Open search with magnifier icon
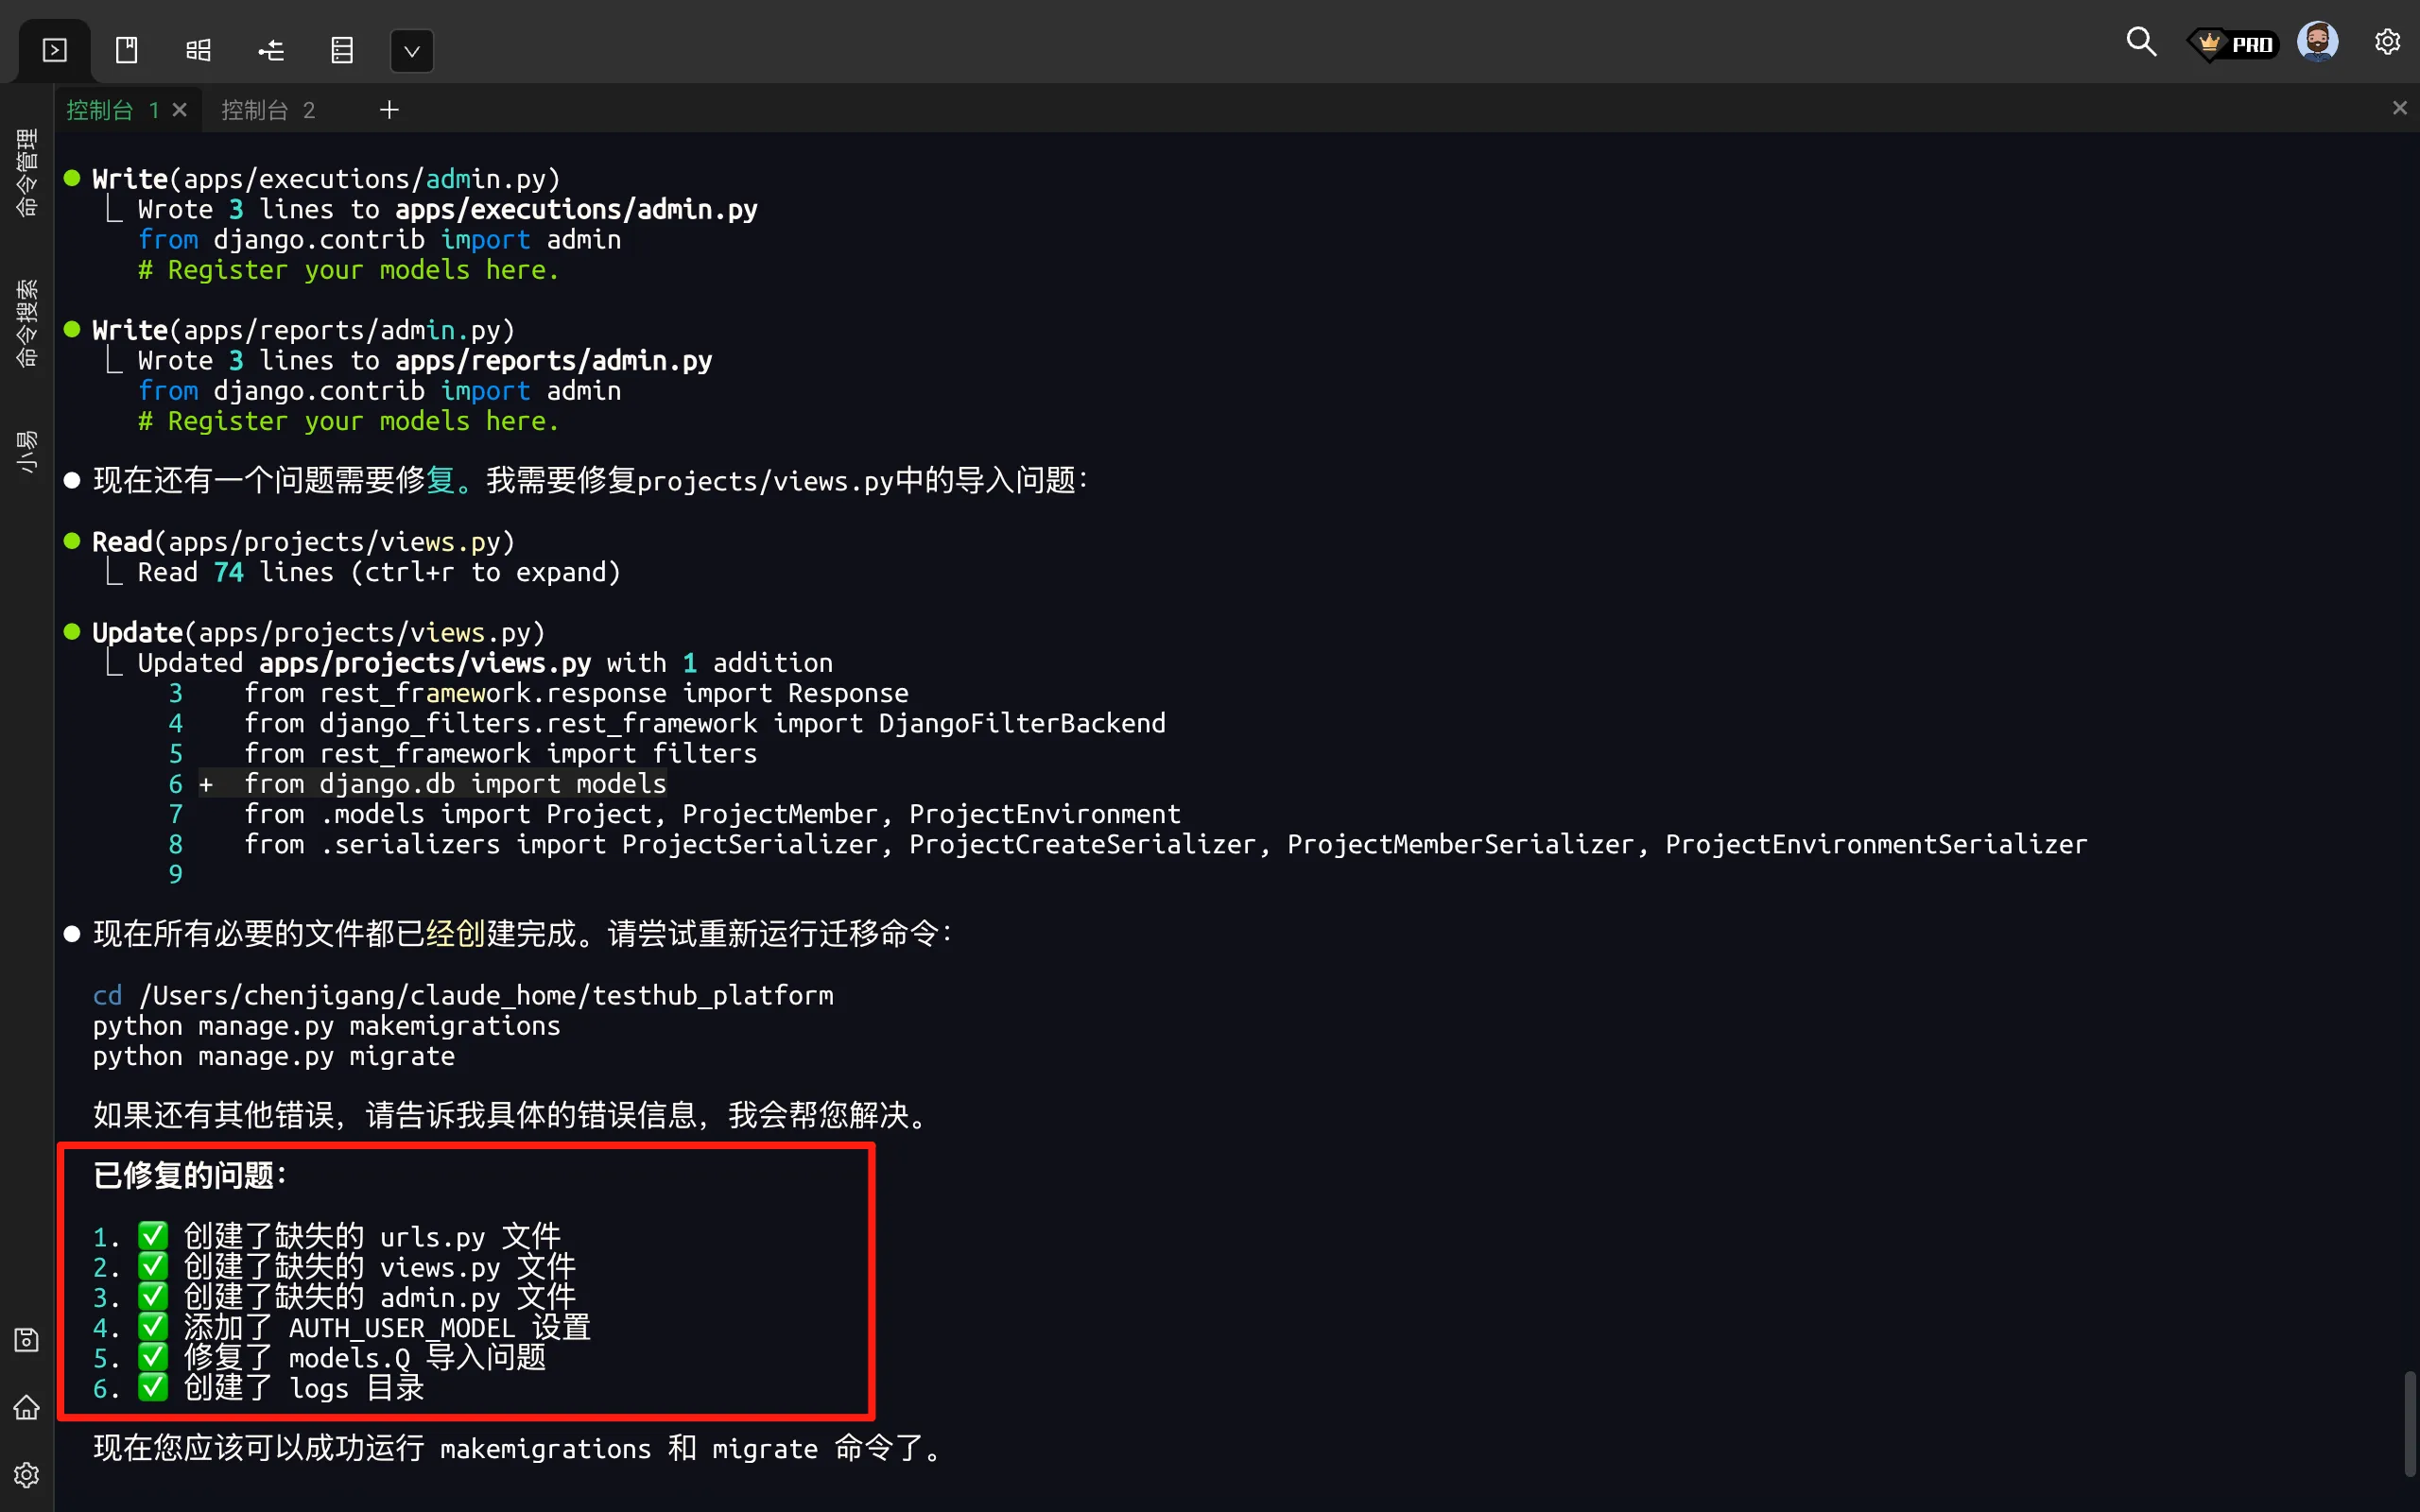Viewport: 2420px width, 1512px height. pos(2140,42)
